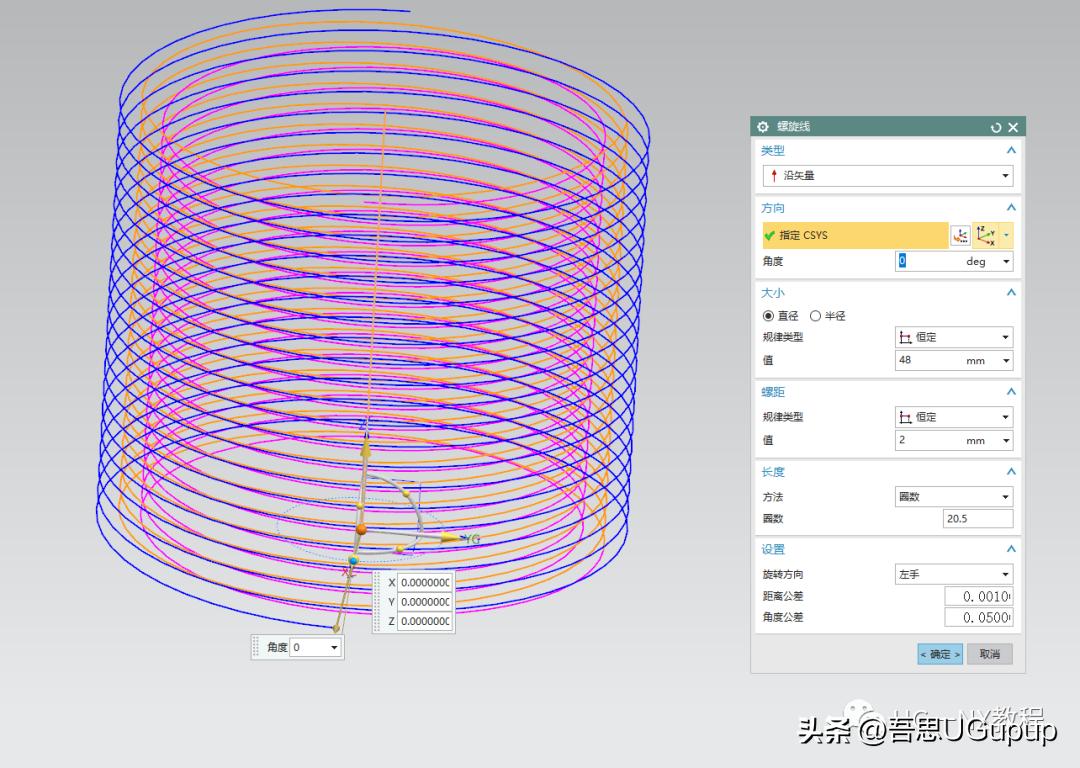1080x768 pixels.
Task: Click the gear icon on the 螺旋线 dialog title bar
Action: 763,127
